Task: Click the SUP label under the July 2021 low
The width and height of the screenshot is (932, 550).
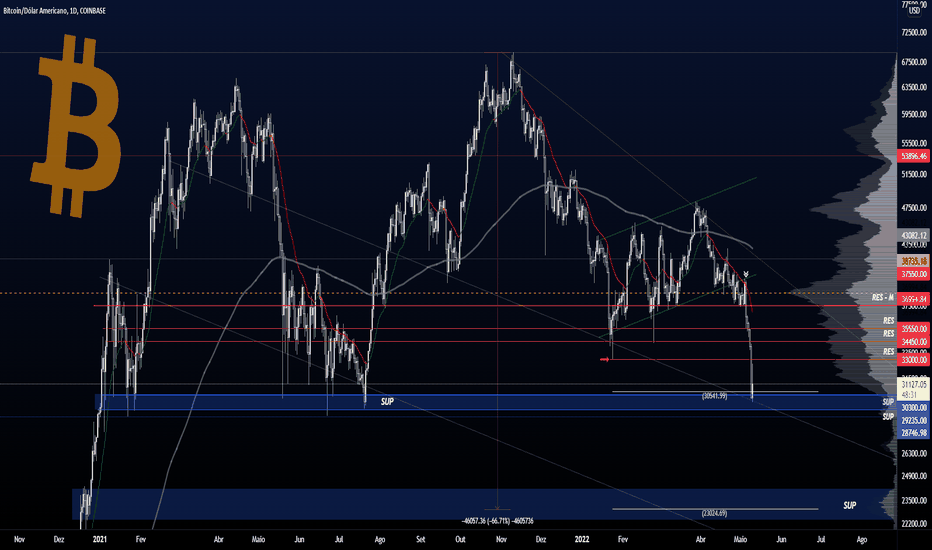Action: [x=387, y=402]
